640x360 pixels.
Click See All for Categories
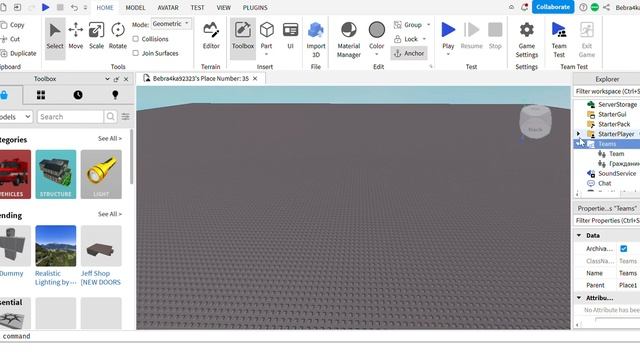(x=109, y=139)
